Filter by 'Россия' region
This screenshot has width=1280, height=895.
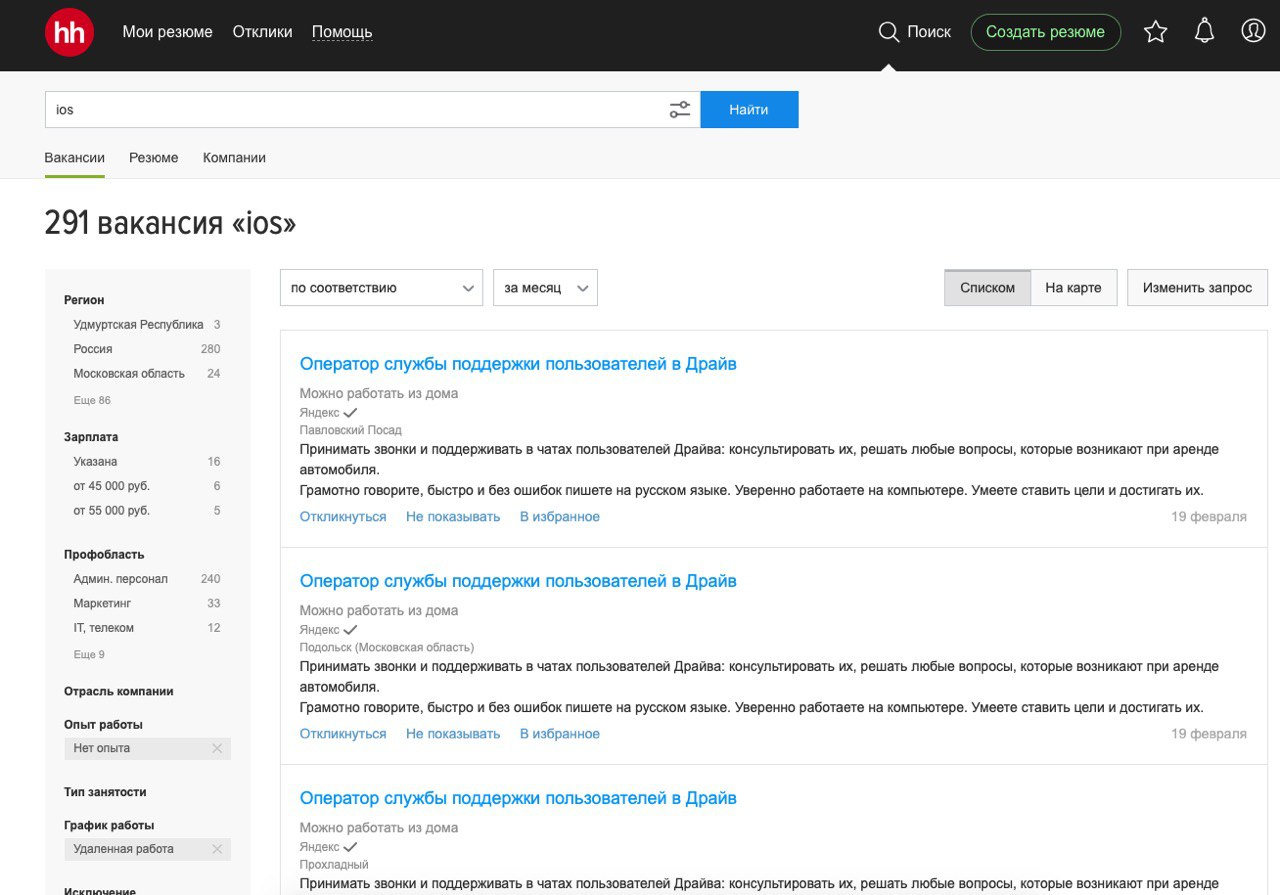pyautogui.click(x=93, y=349)
